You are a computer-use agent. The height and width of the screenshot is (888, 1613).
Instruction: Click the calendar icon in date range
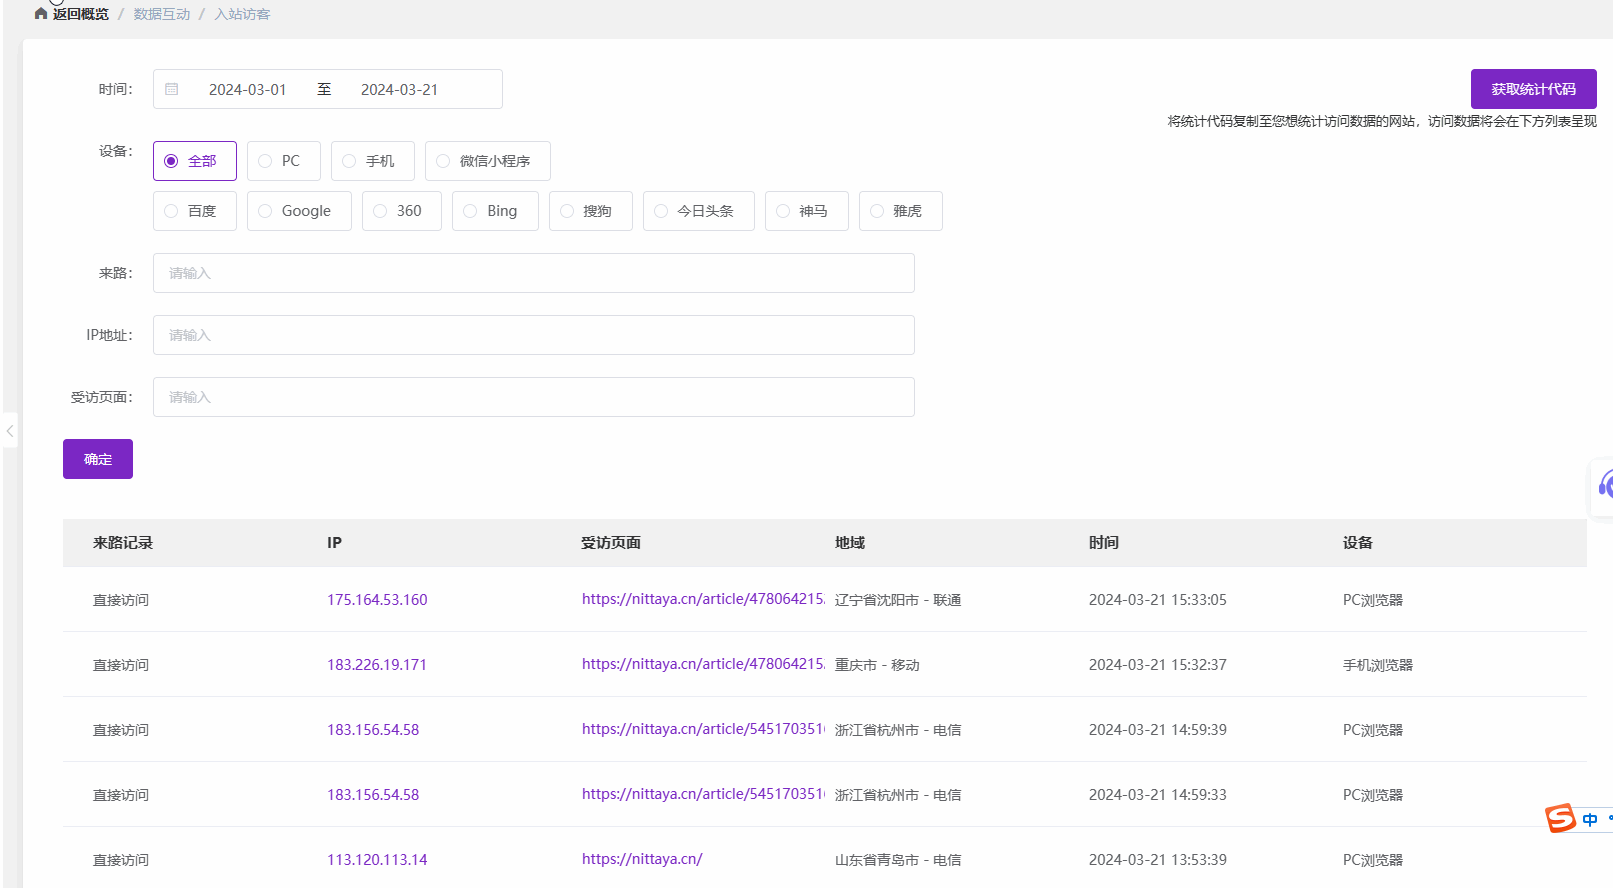click(x=172, y=89)
